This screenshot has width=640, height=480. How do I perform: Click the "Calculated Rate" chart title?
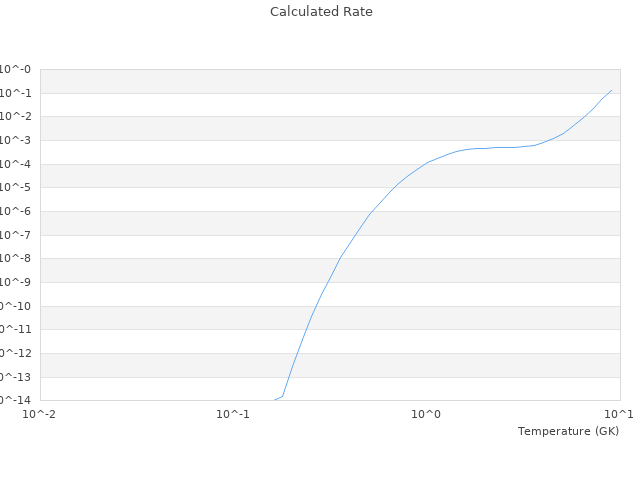coord(321,12)
